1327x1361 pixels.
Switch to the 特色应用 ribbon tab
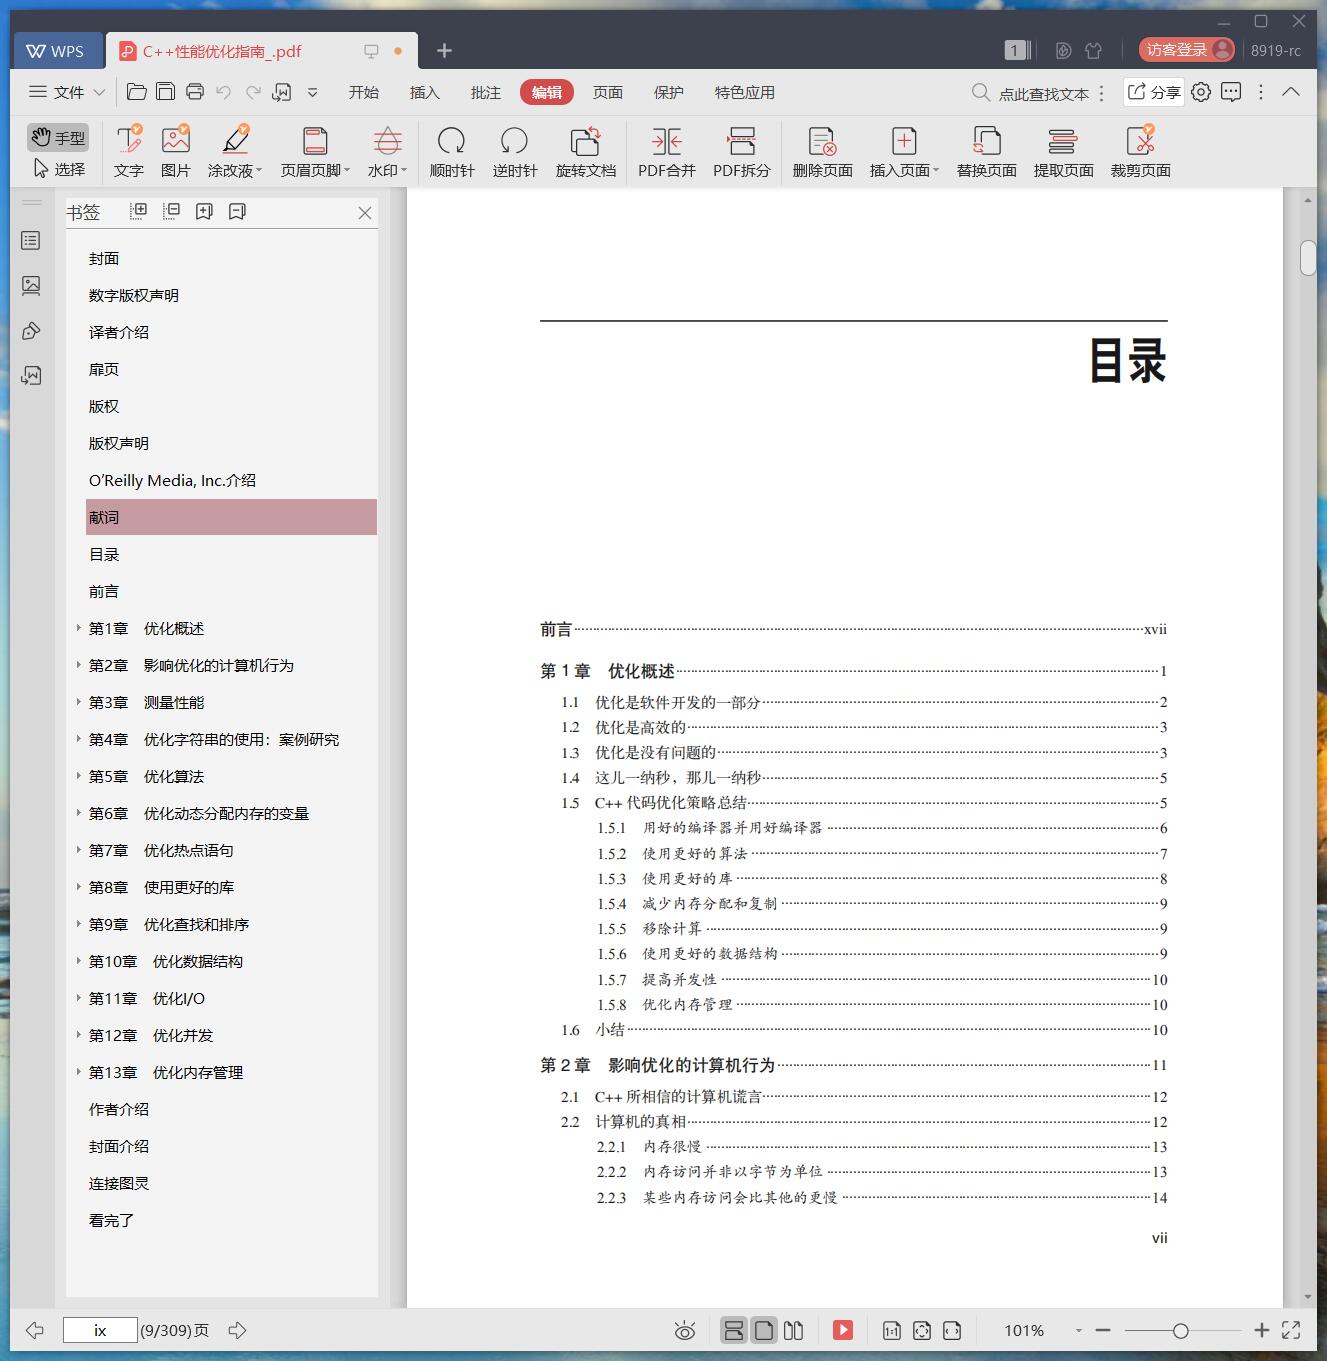(745, 92)
